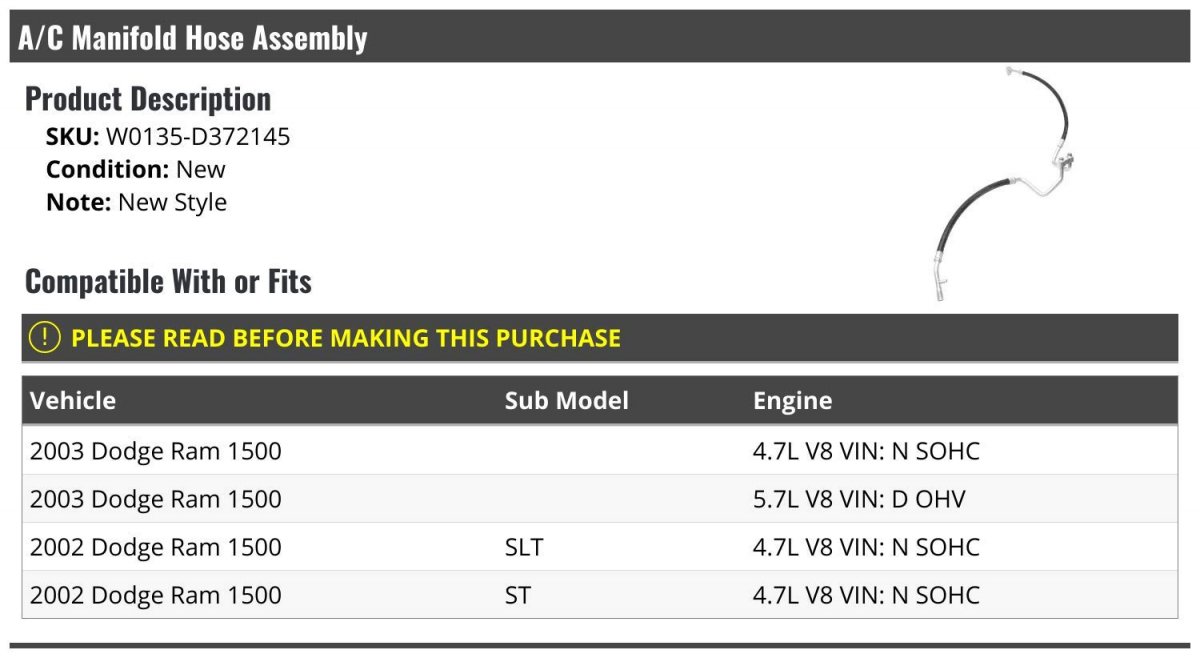
Task: Click the Note: New Style text
Action: (x=136, y=202)
